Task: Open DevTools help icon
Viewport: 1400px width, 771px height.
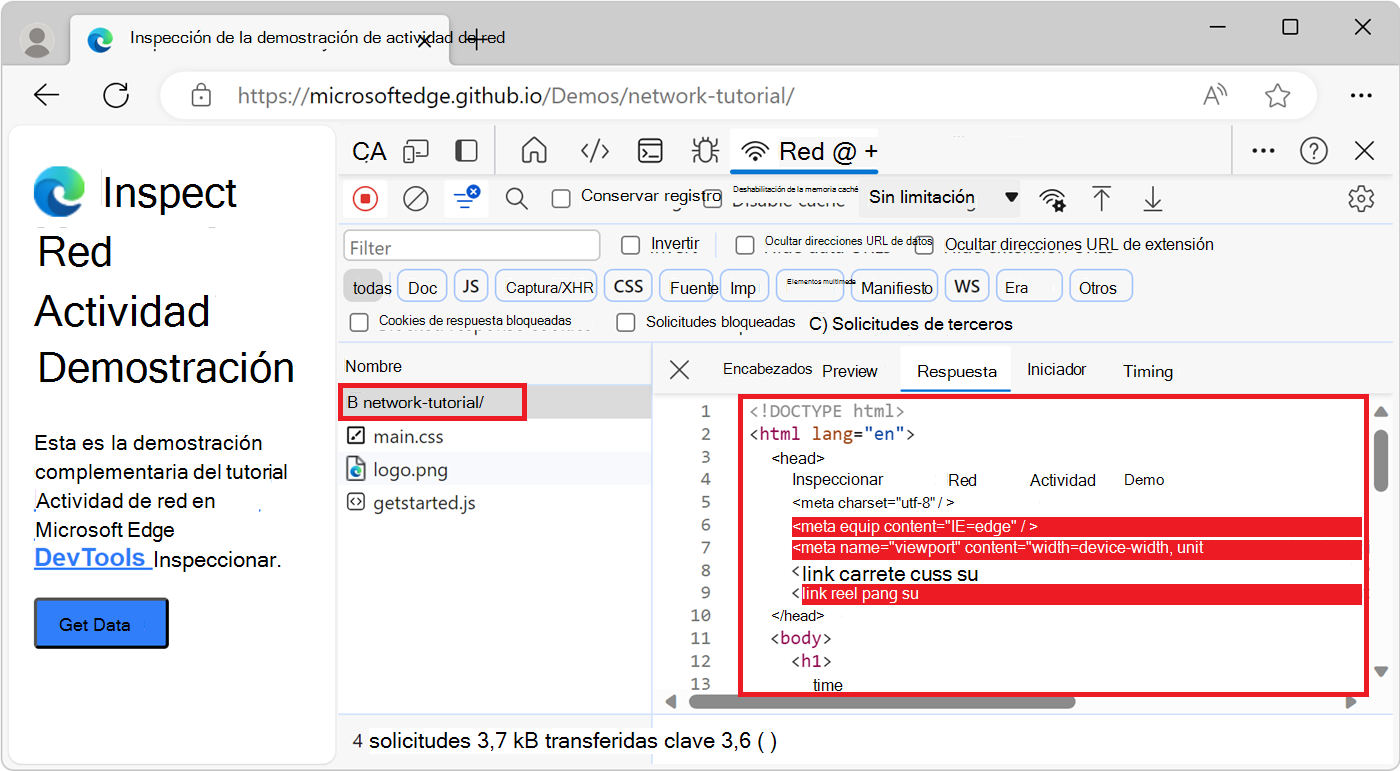Action: (1314, 151)
